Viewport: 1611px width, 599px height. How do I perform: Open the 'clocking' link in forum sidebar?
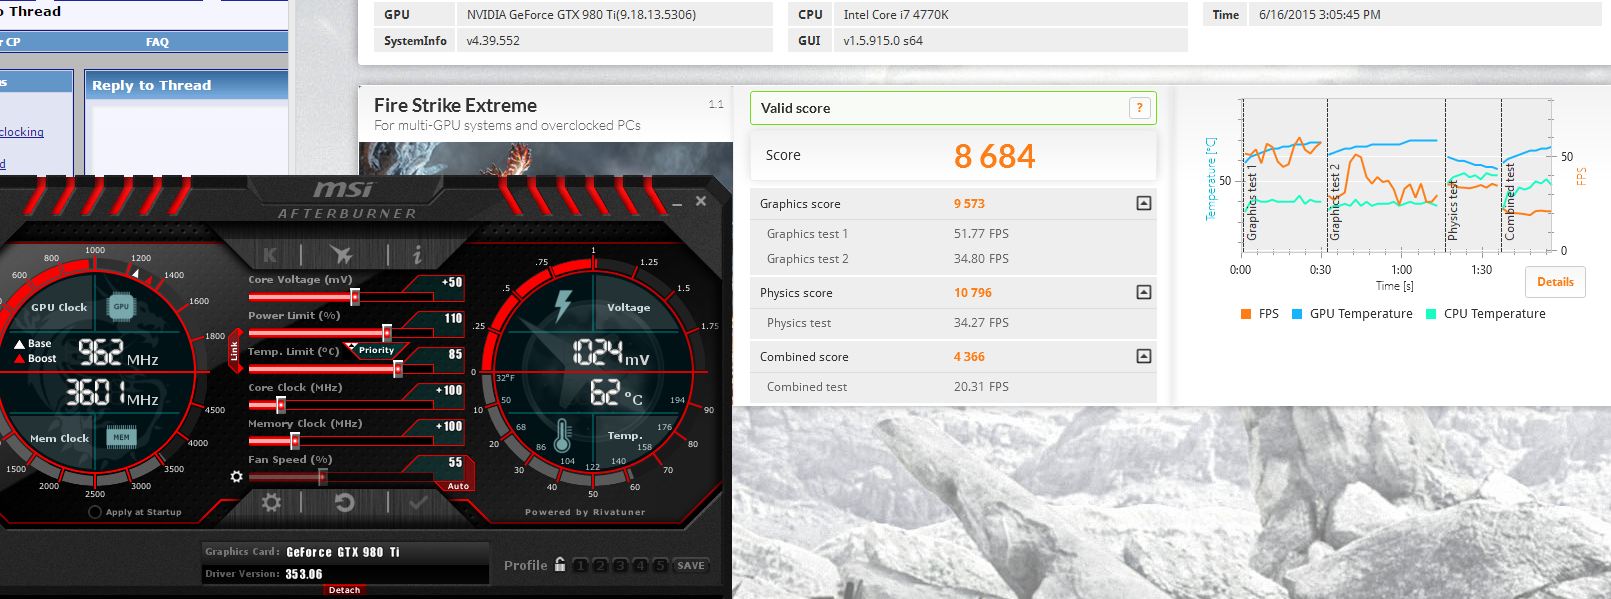(x=21, y=132)
